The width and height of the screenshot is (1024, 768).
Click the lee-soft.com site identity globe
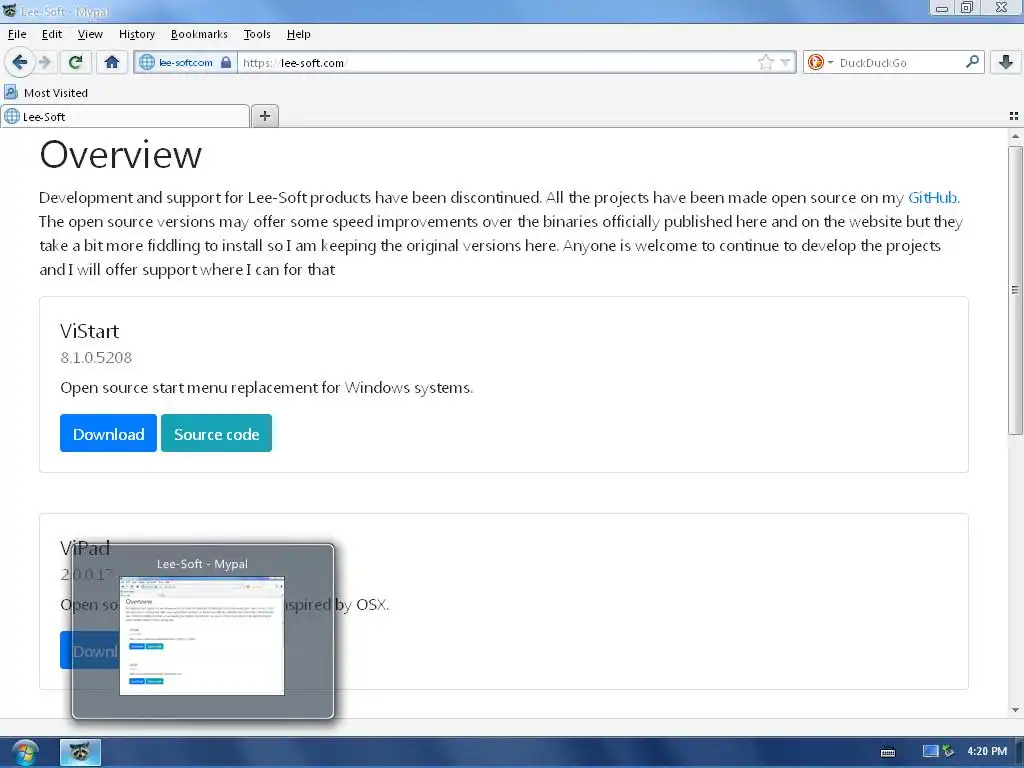pyautogui.click(x=147, y=62)
